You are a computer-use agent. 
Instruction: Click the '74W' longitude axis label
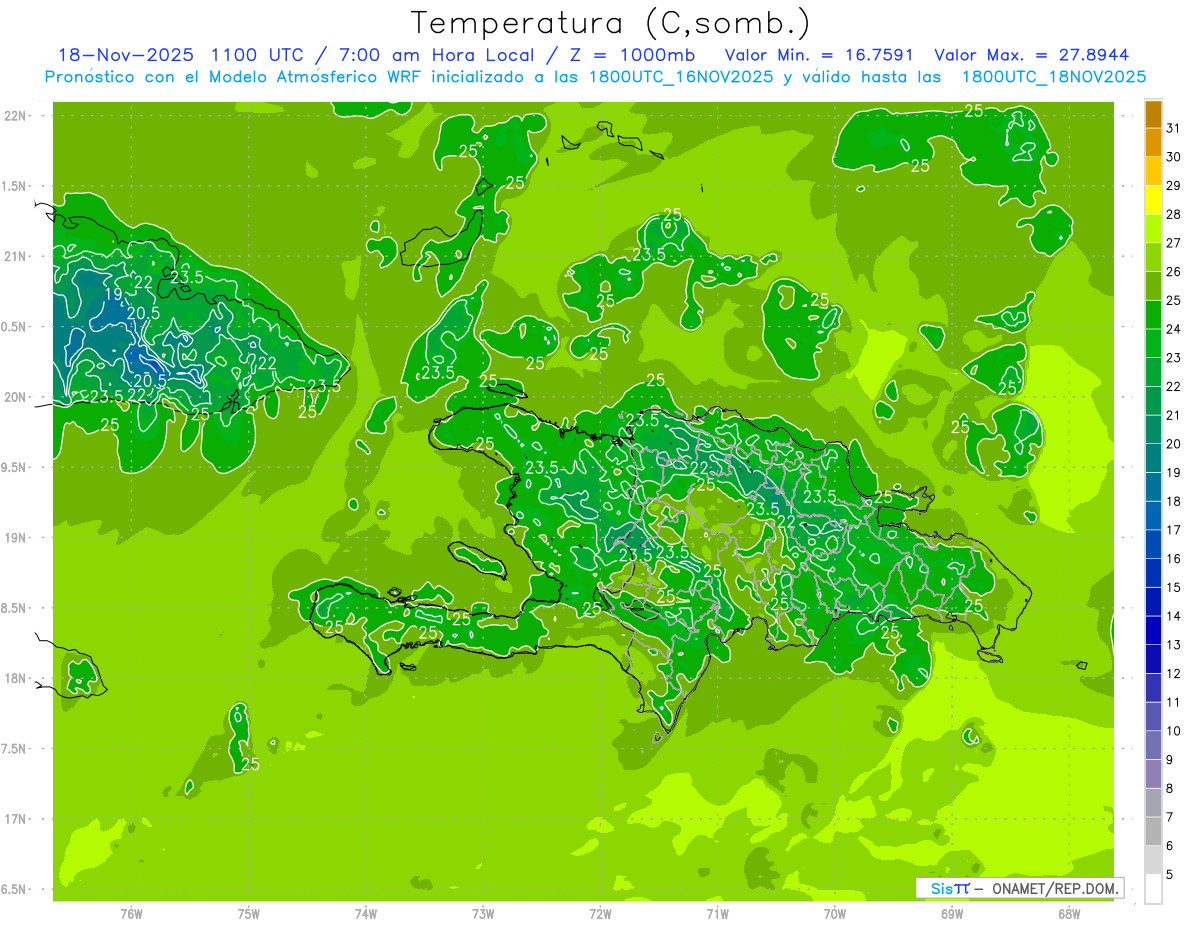366,914
